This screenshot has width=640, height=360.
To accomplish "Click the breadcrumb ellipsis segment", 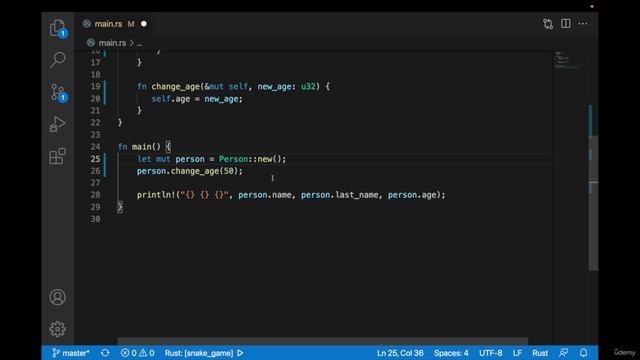I will point(140,43).
